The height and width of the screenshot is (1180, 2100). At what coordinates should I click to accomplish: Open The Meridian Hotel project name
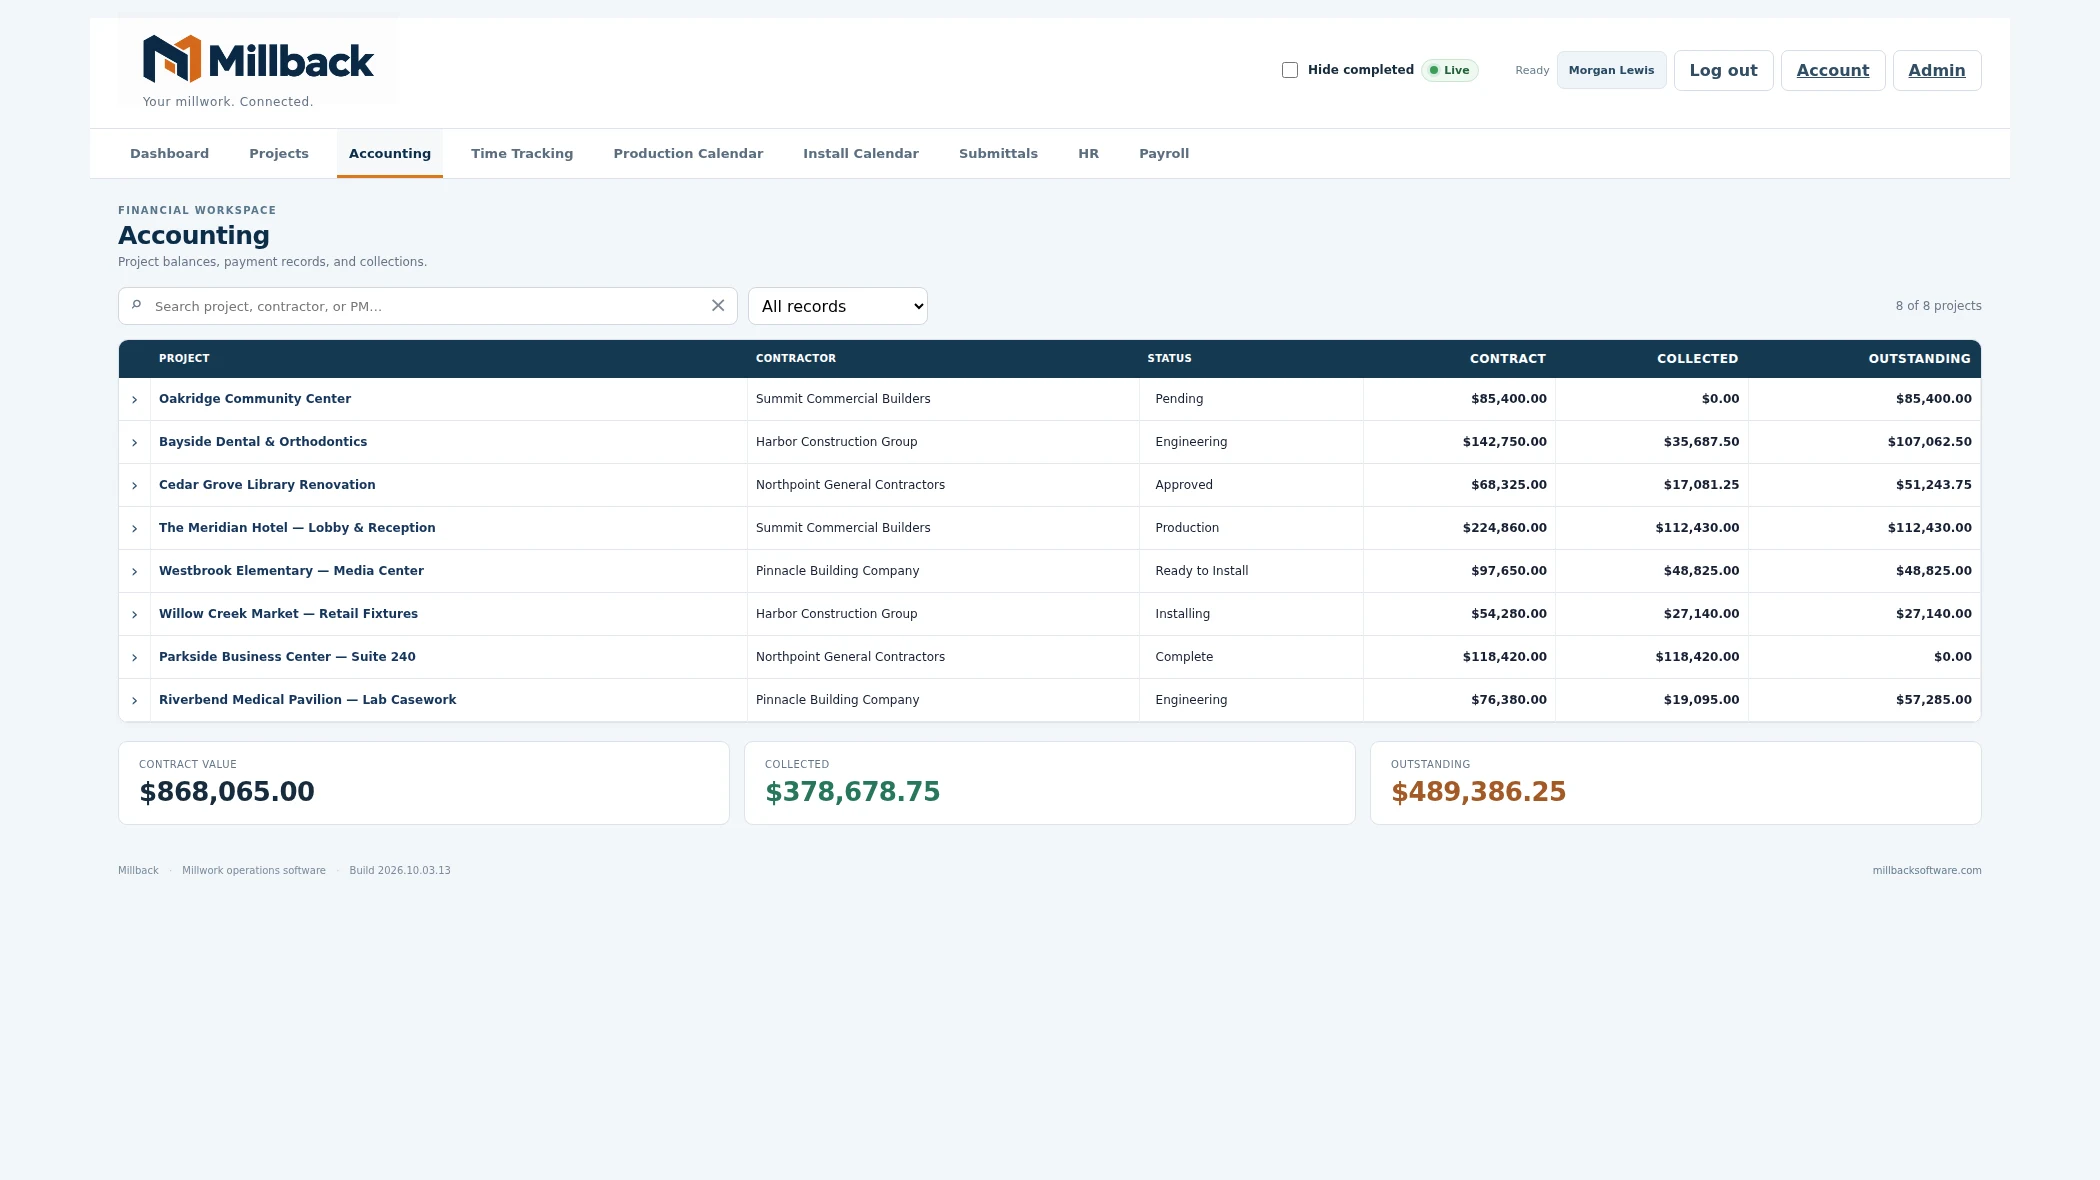pyautogui.click(x=297, y=527)
